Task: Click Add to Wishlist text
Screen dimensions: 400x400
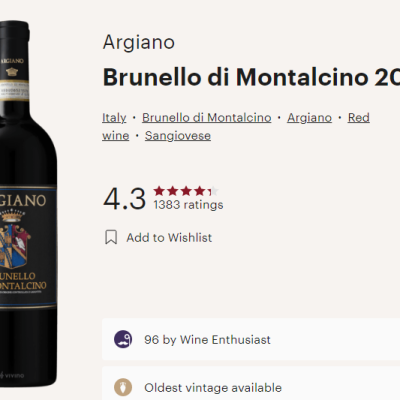Action: 169,238
